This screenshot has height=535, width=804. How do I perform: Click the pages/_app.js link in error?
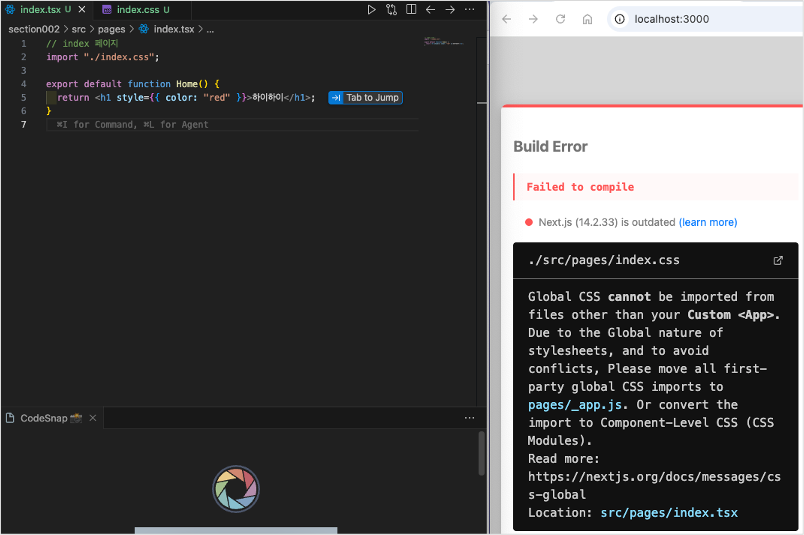coord(575,405)
